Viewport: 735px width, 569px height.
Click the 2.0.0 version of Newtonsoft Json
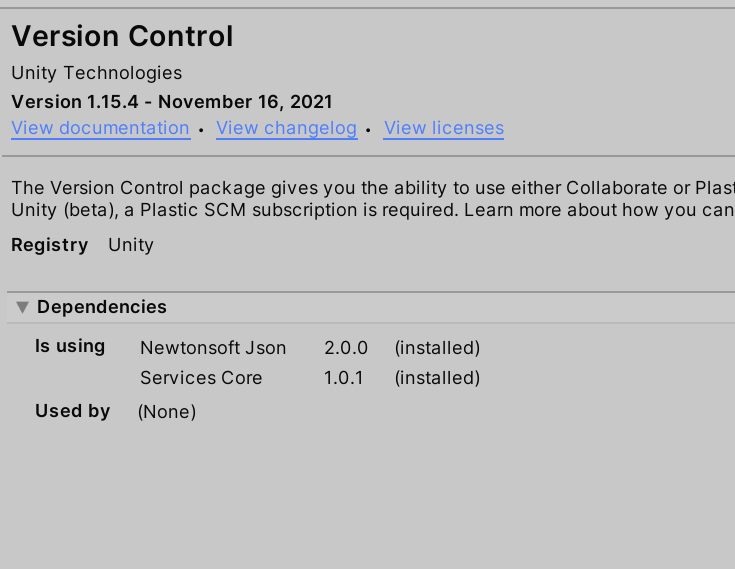click(x=346, y=348)
